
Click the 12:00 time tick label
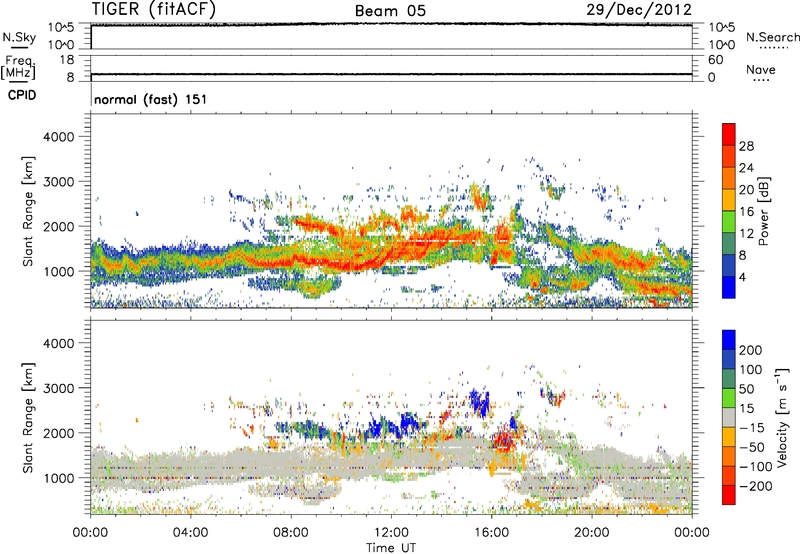(x=391, y=533)
